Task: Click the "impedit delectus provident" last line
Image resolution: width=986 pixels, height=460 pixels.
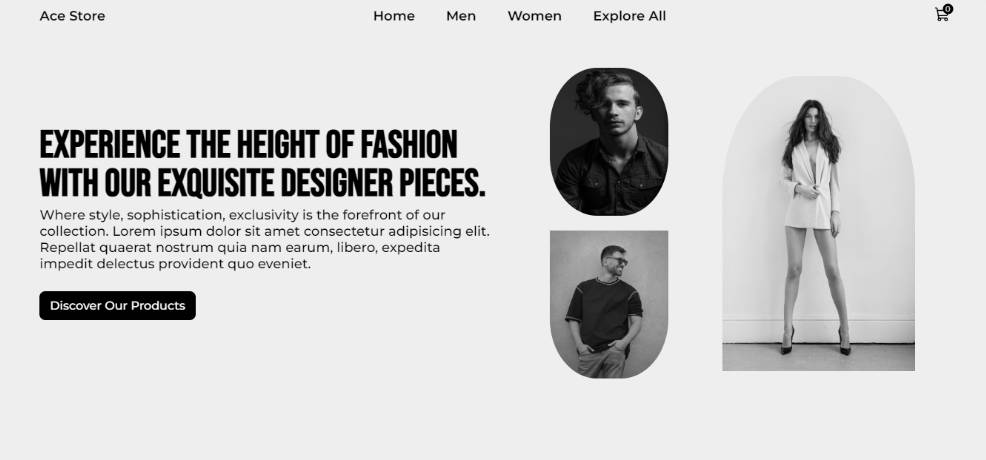Action: tap(175, 264)
